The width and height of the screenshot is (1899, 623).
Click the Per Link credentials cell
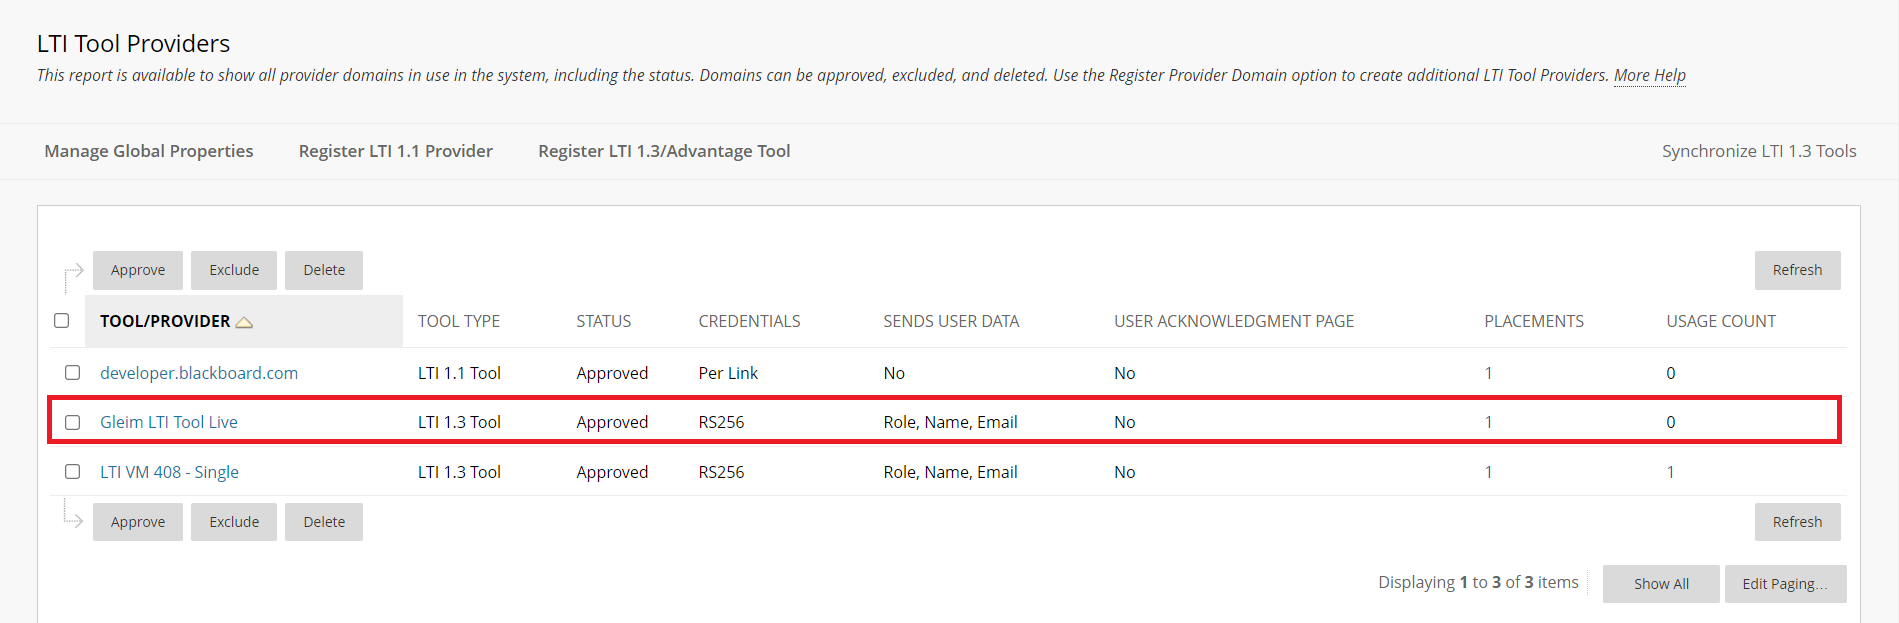(x=728, y=373)
